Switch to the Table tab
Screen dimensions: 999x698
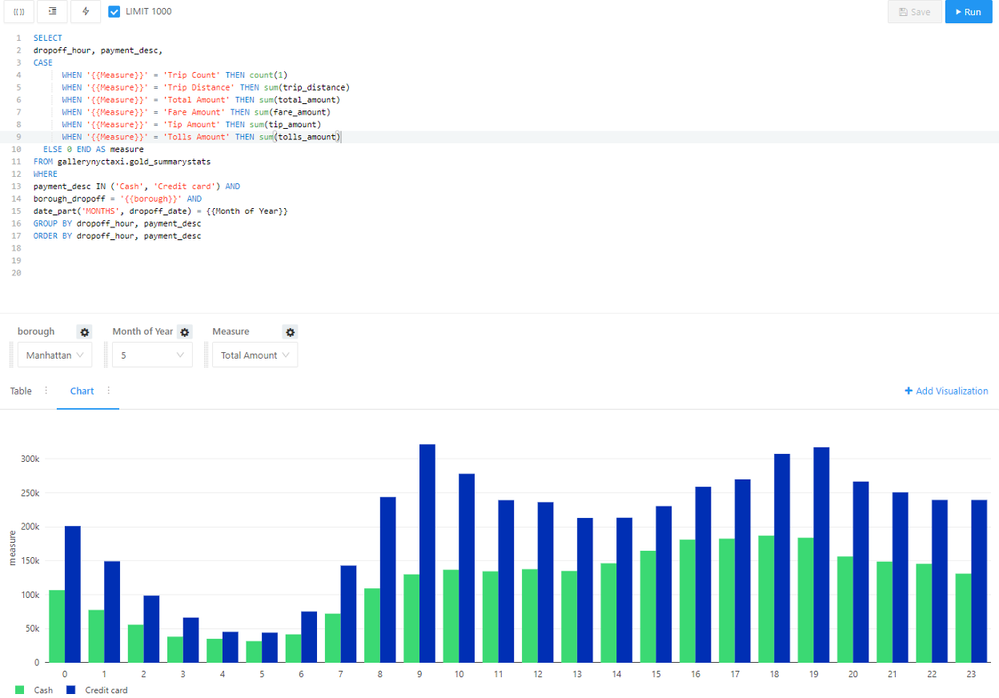pyautogui.click(x=21, y=390)
